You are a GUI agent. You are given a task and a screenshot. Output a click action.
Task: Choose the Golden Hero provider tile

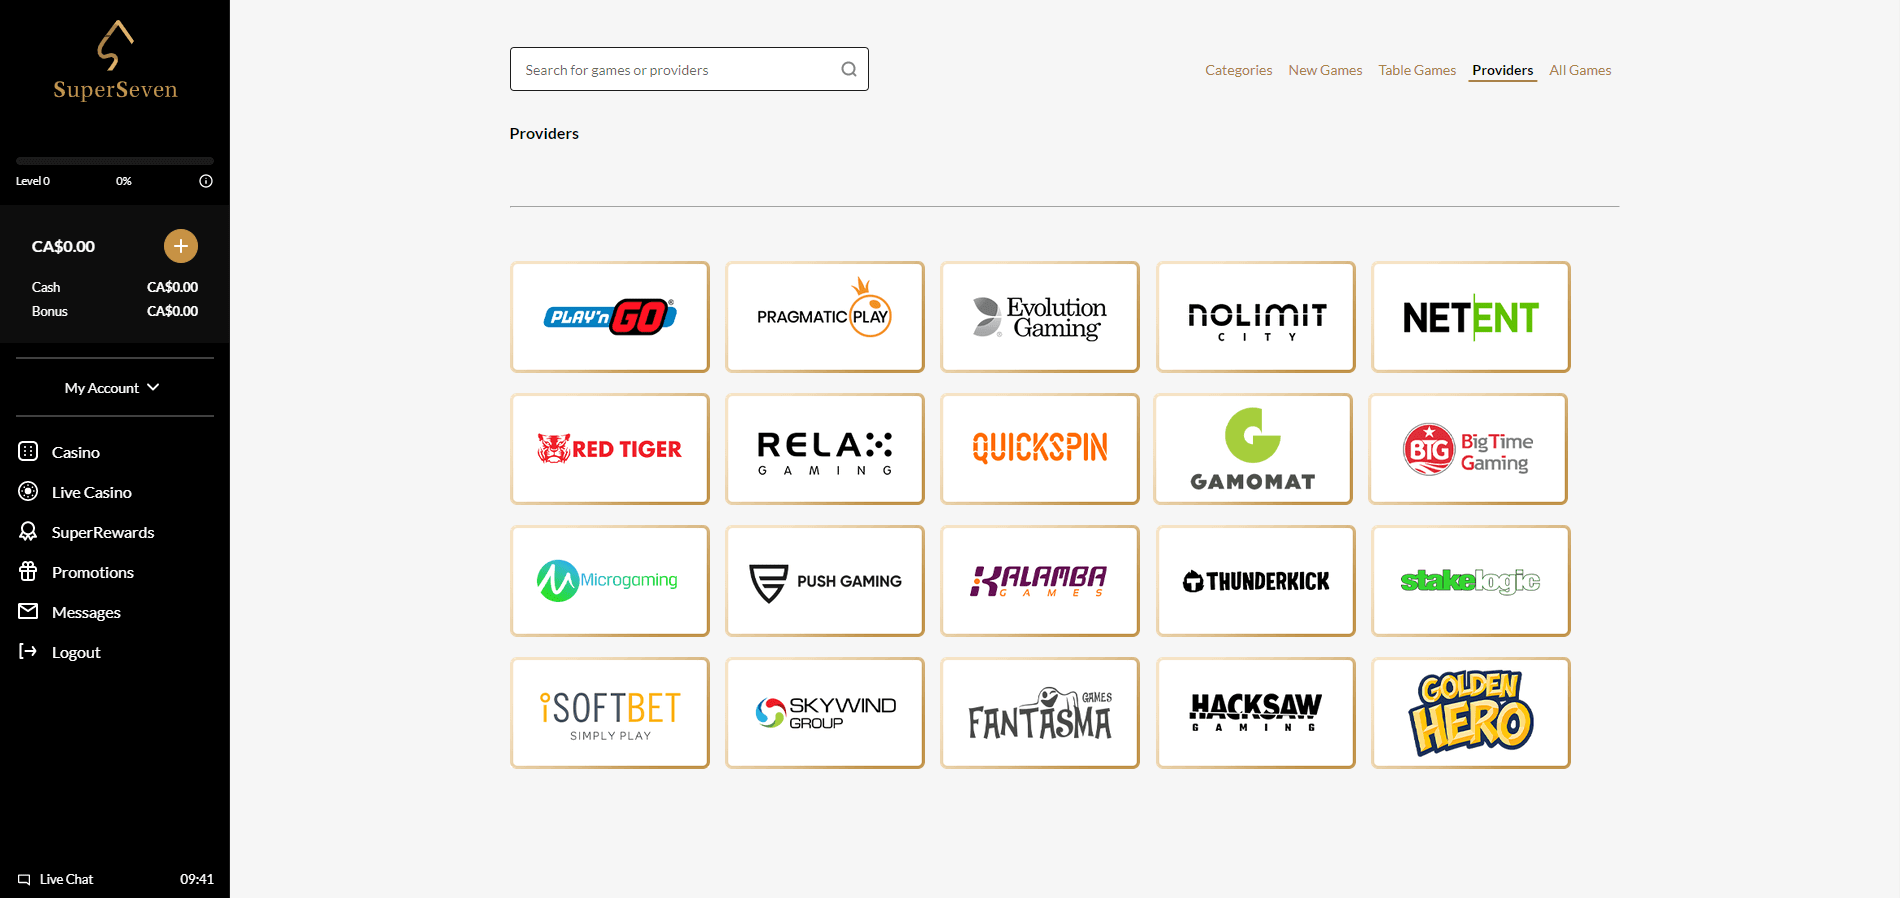pyautogui.click(x=1471, y=713)
